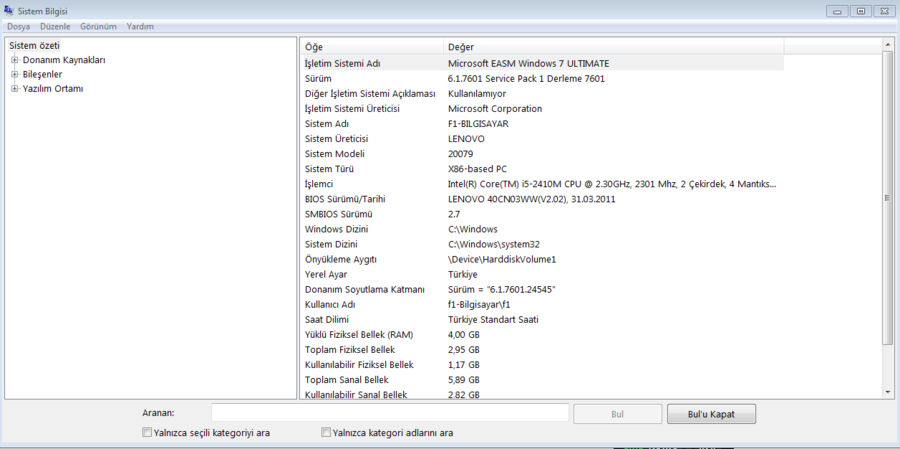Open the Dosya menu
Viewport: 900px width, 449px height.
pos(18,26)
